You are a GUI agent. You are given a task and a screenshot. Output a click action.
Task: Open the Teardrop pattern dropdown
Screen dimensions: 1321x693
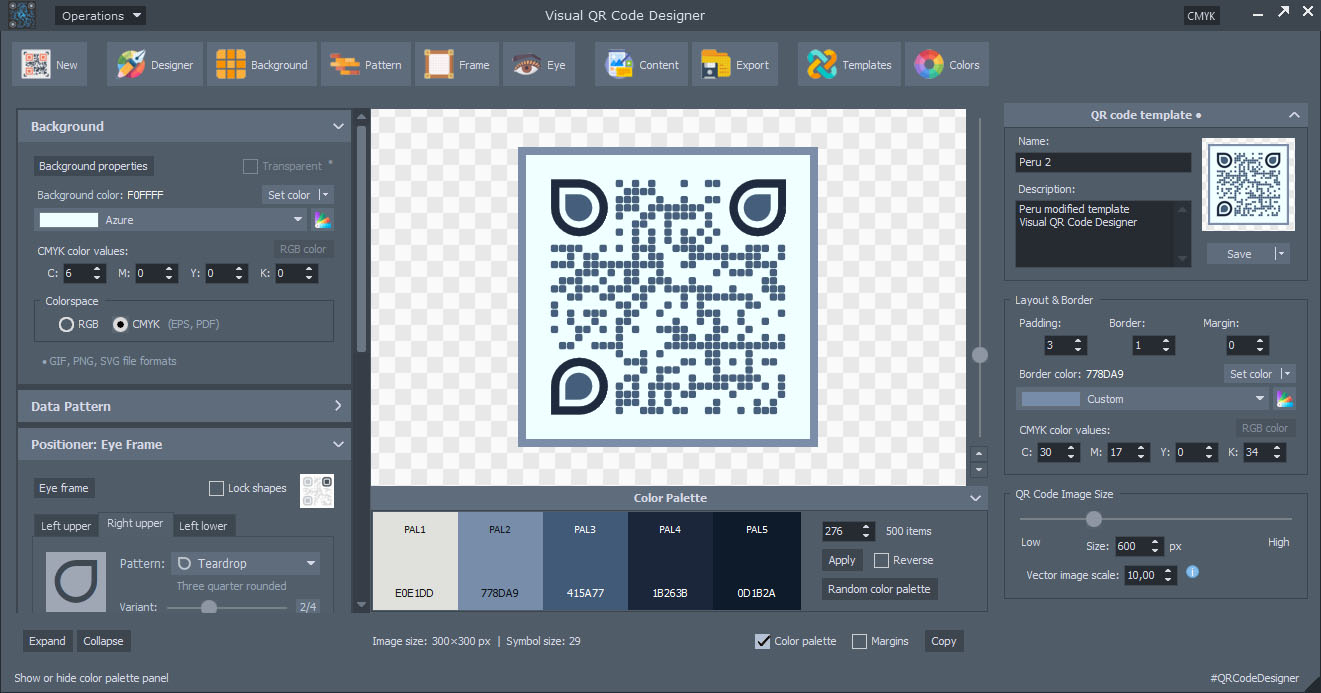click(x=245, y=563)
